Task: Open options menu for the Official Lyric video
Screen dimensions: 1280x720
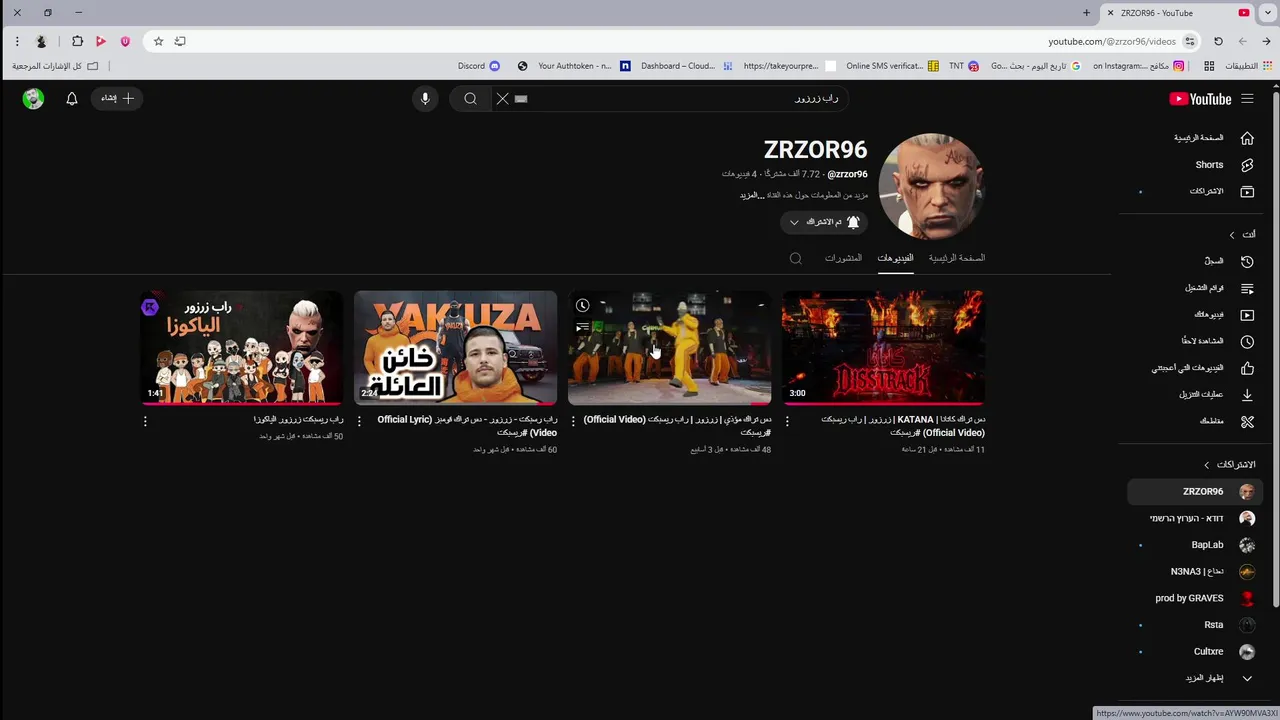Action: (x=359, y=421)
